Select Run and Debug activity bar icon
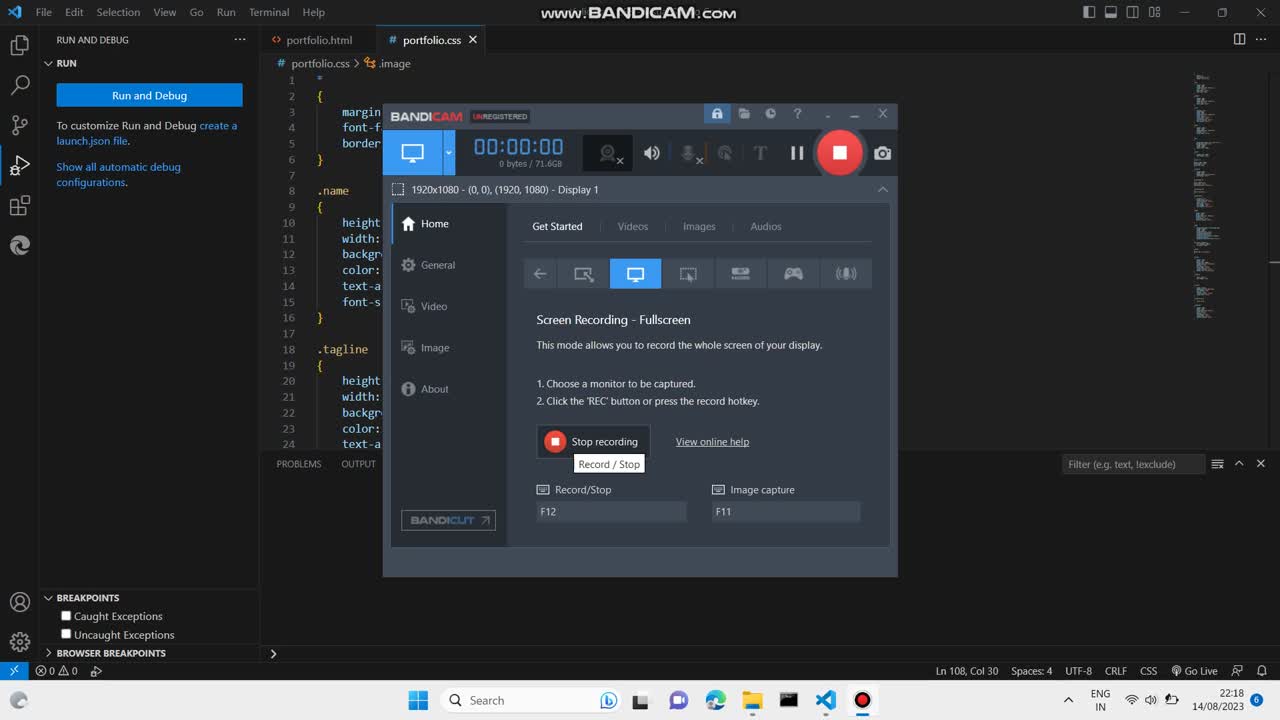The width and height of the screenshot is (1280, 720). tap(19, 166)
